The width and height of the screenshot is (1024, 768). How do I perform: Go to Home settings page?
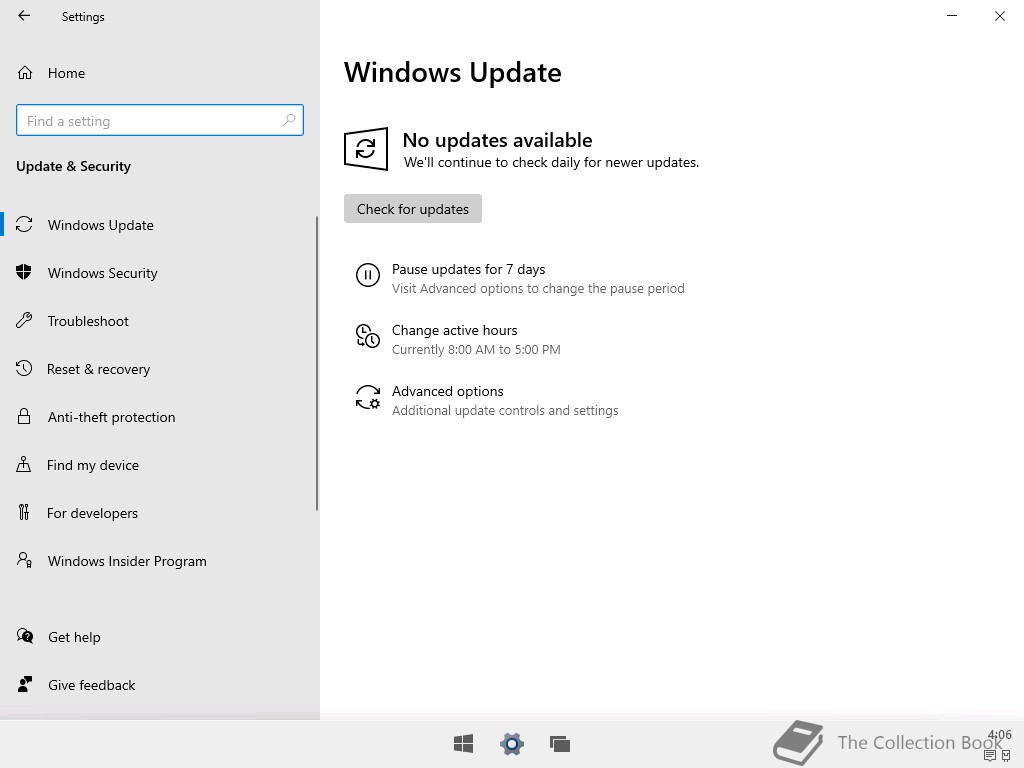(x=66, y=73)
